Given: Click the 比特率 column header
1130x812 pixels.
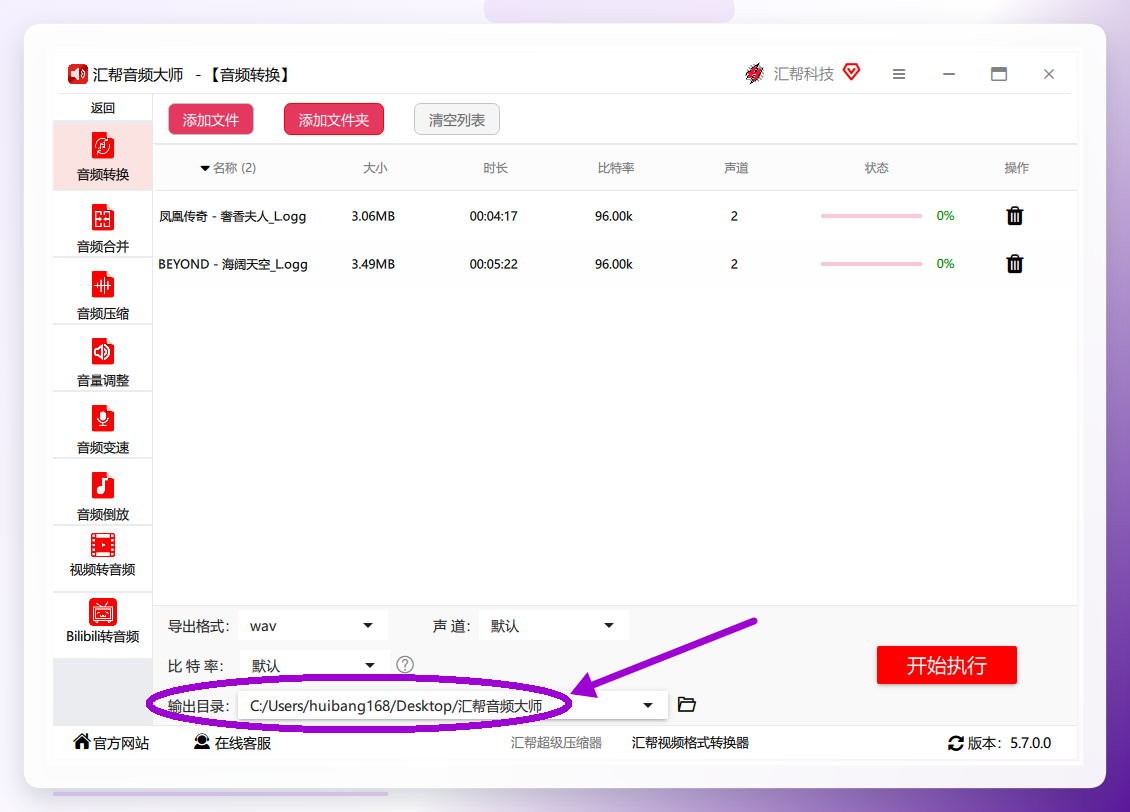Looking at the screenshot, I should [616, 168].
